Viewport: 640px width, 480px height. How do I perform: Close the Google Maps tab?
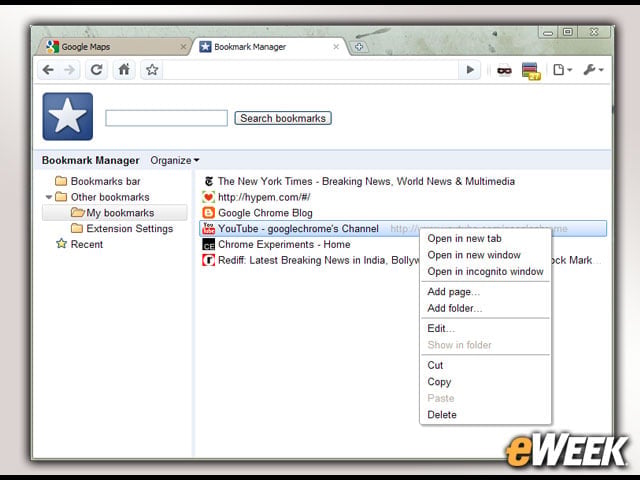[x=183, y=47]
